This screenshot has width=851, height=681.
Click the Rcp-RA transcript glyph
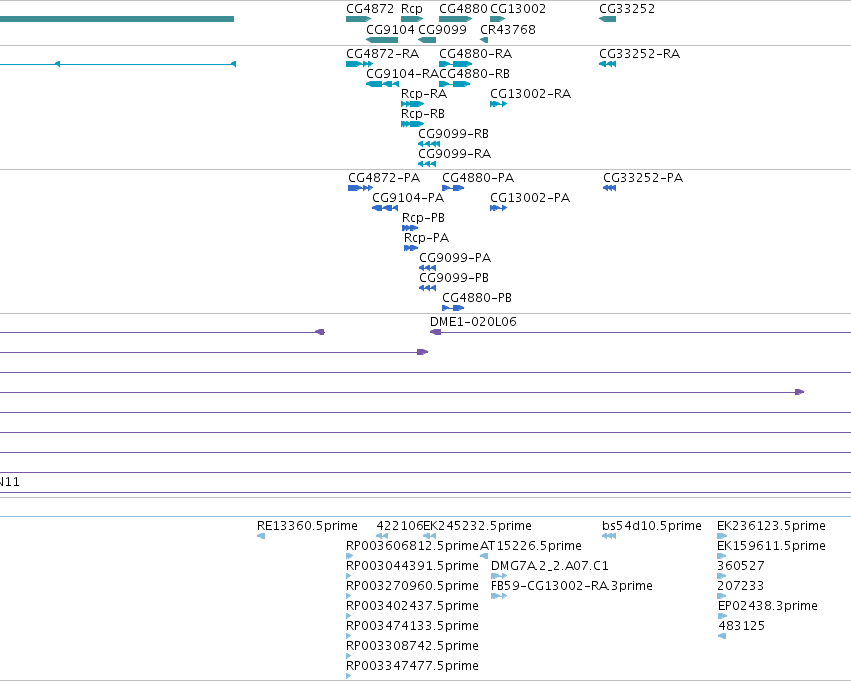coord(412,104)
